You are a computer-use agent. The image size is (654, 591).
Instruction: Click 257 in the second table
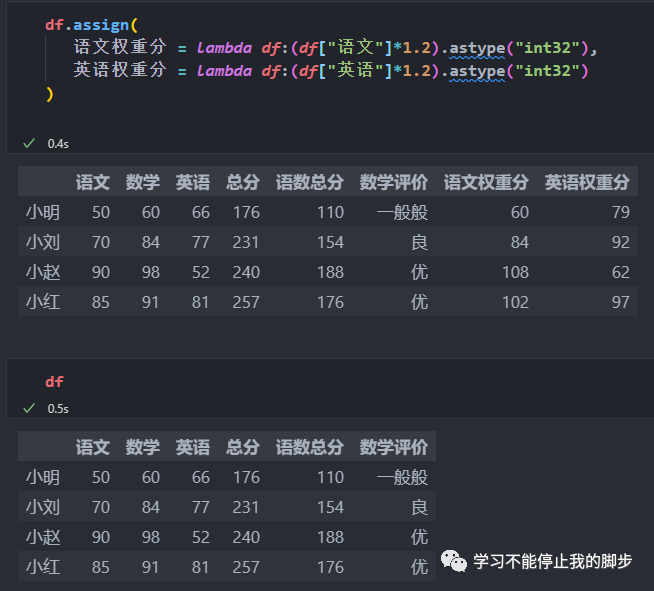246,567
